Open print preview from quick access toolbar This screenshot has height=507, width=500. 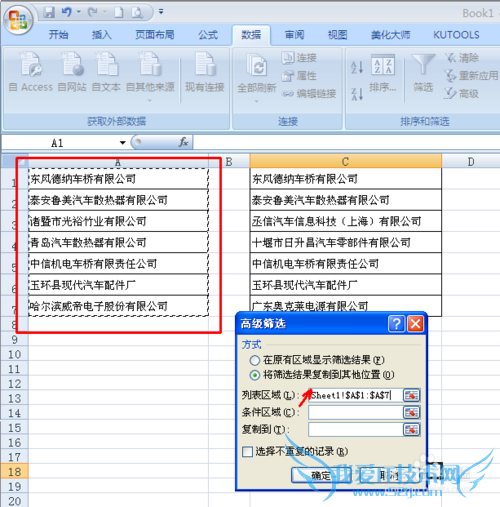[137, 12]
